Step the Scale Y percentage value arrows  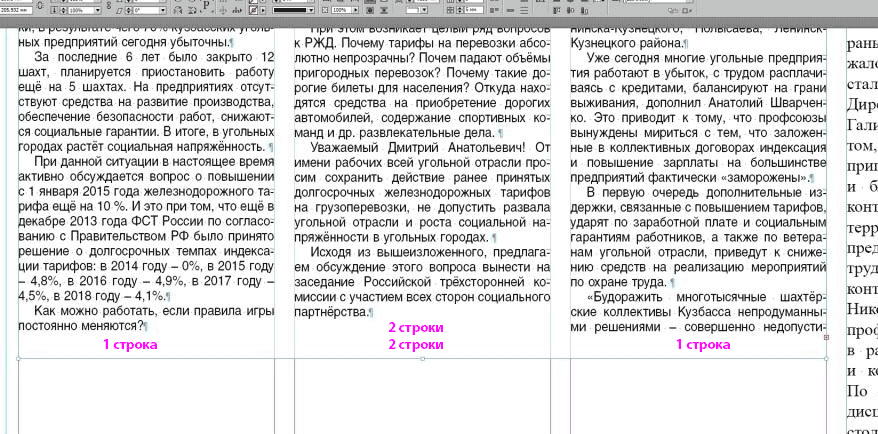[x=64, y=10]
